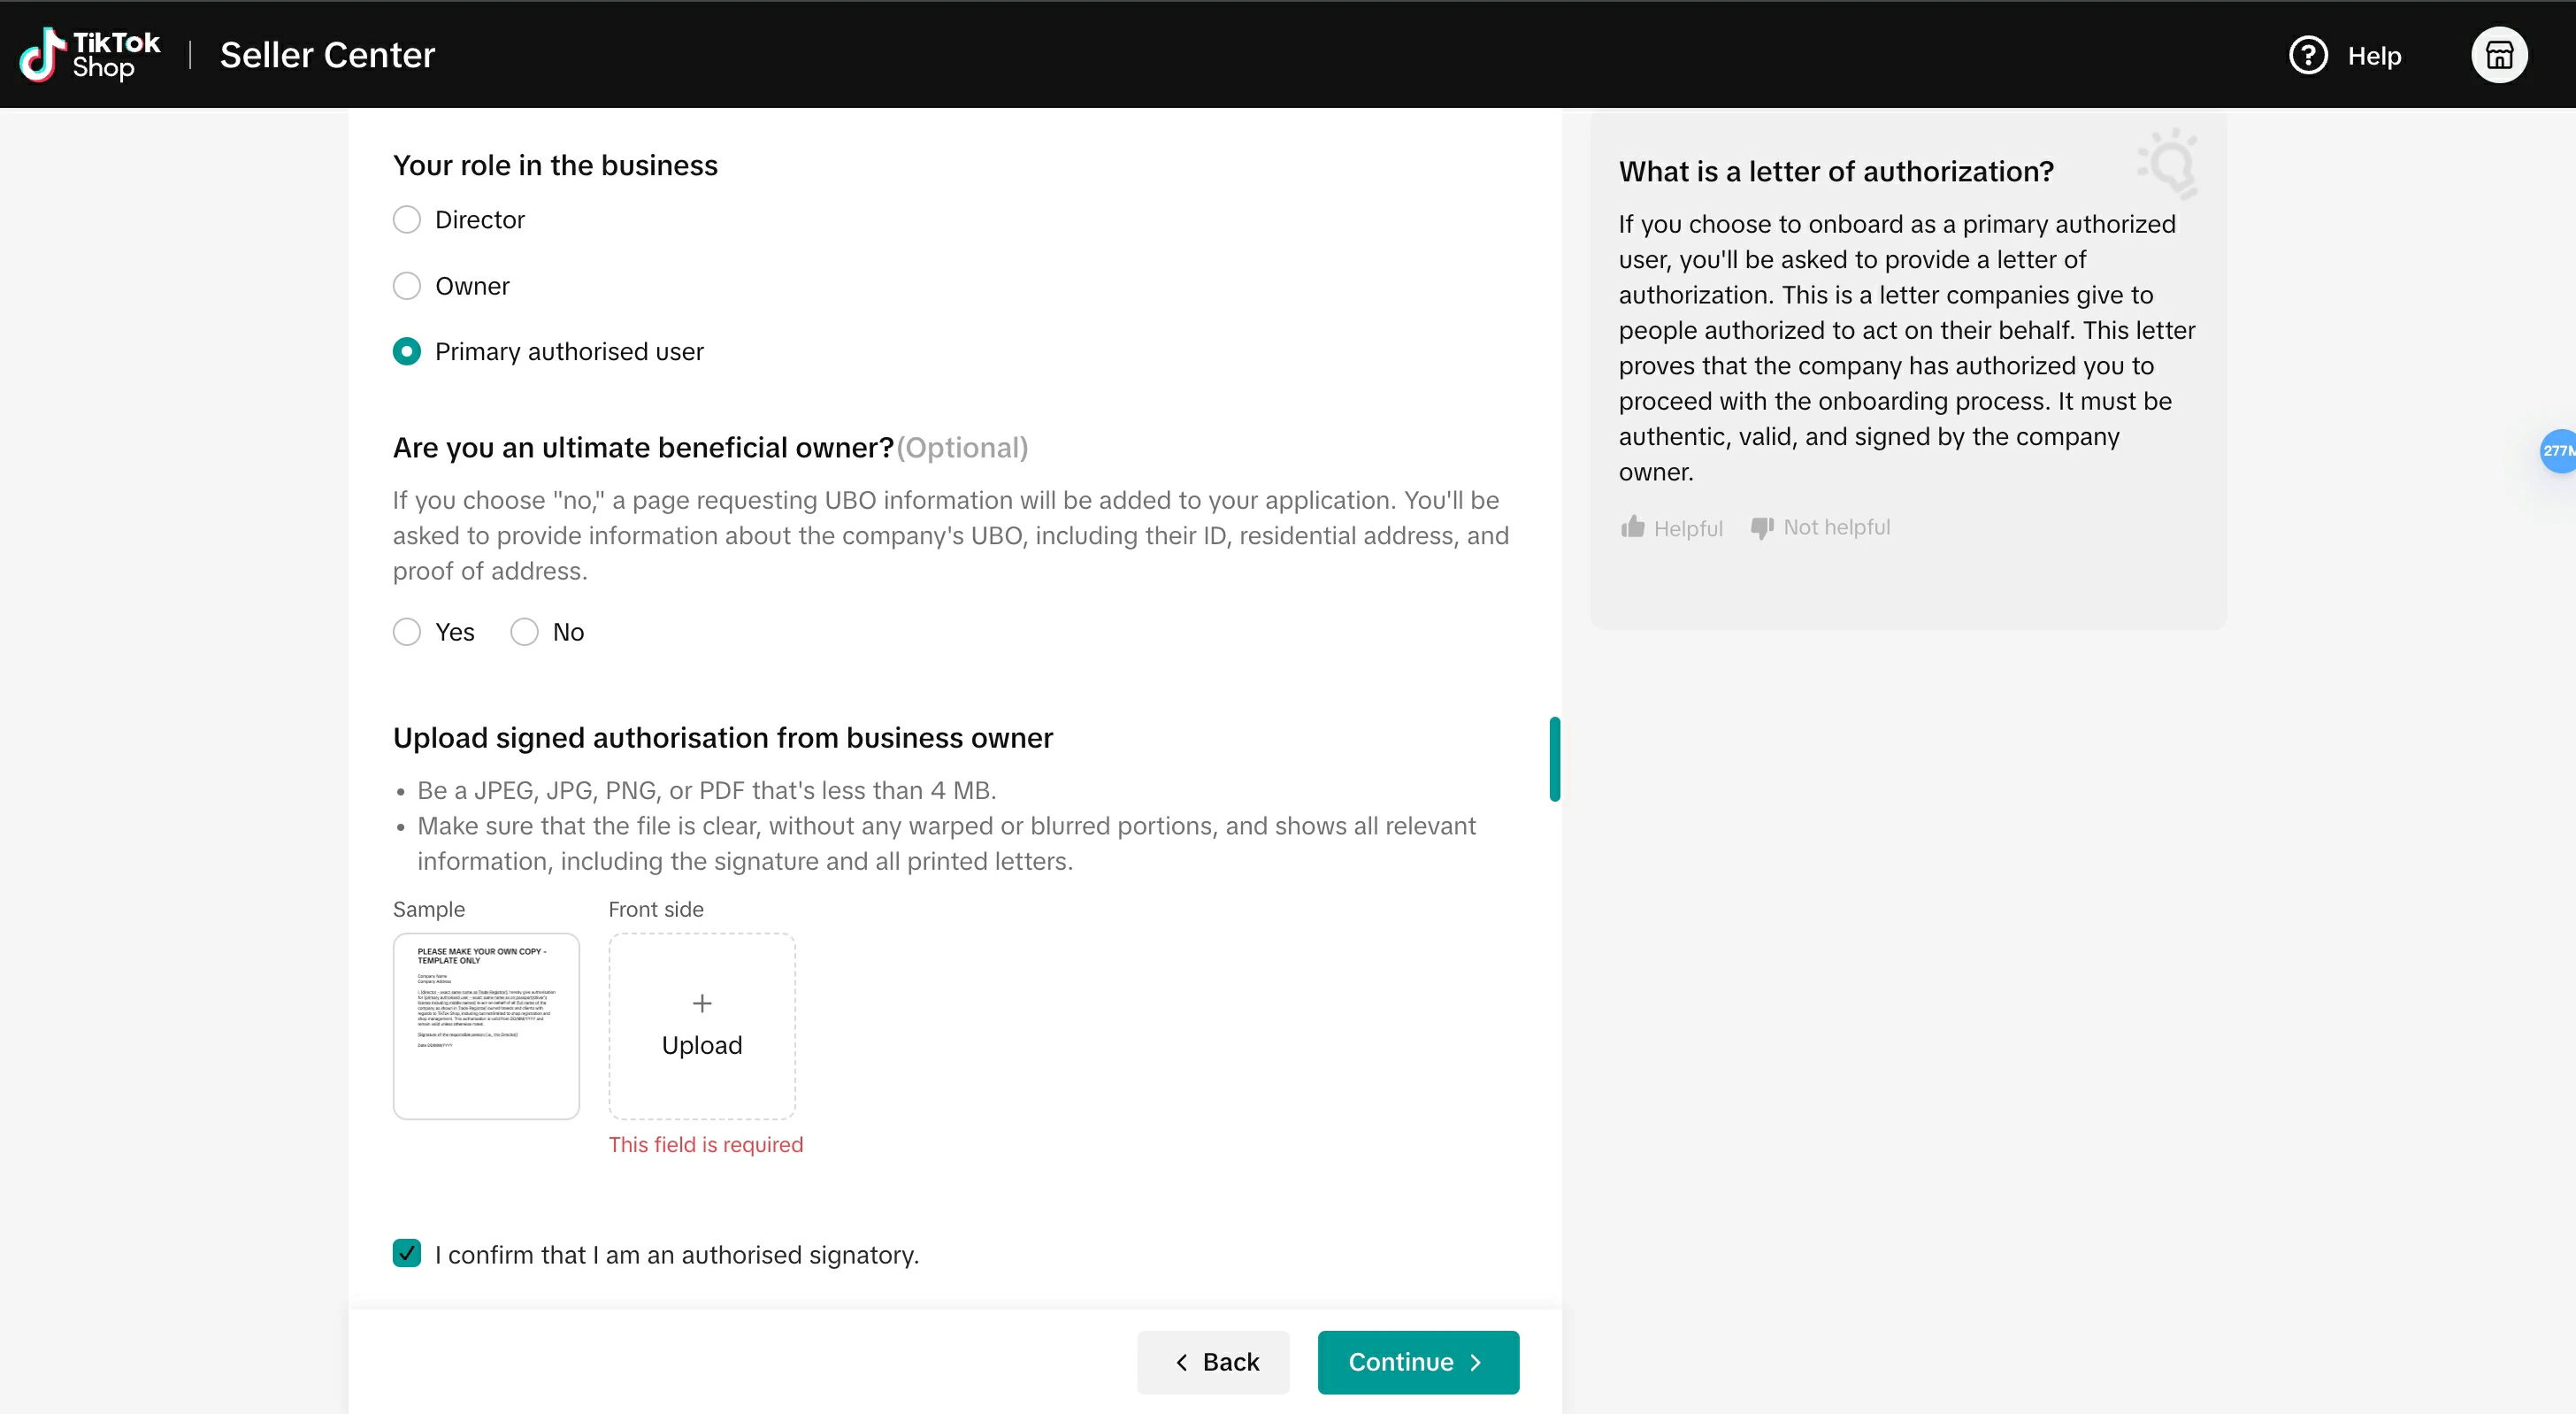Go Back to the previous step
The image size is (2576, 1414).
tap(1213, 1362)
